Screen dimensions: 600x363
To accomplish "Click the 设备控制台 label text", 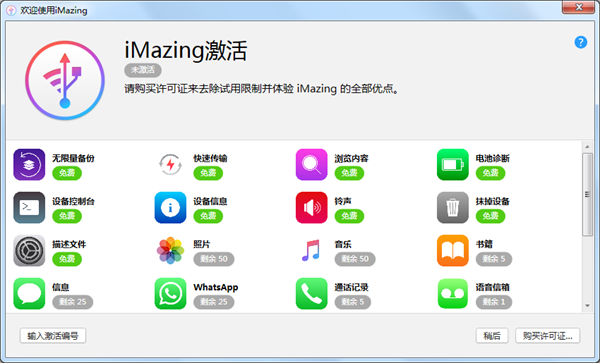I will coord(73,202).
